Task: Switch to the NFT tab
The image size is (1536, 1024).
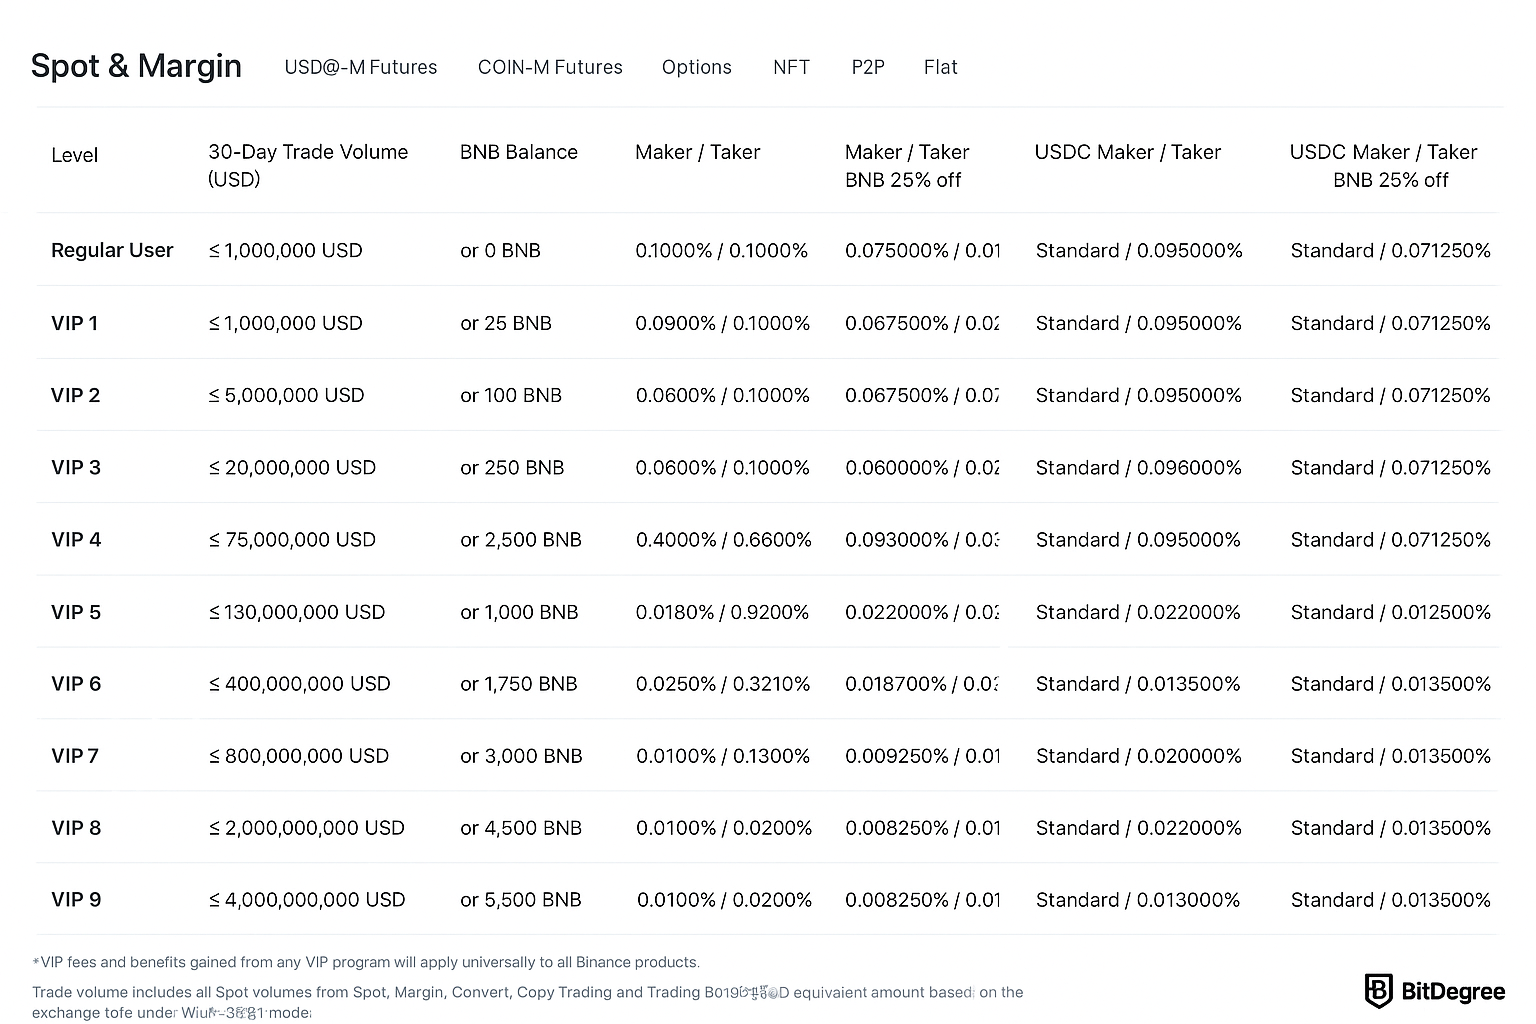Action: point(791,67)
